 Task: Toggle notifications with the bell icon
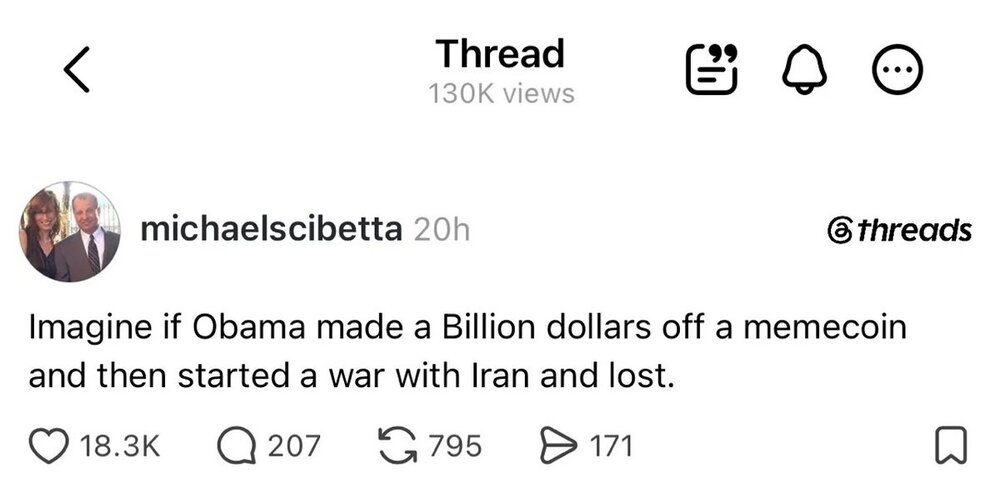pyautogui.click(x=805, y=69)
